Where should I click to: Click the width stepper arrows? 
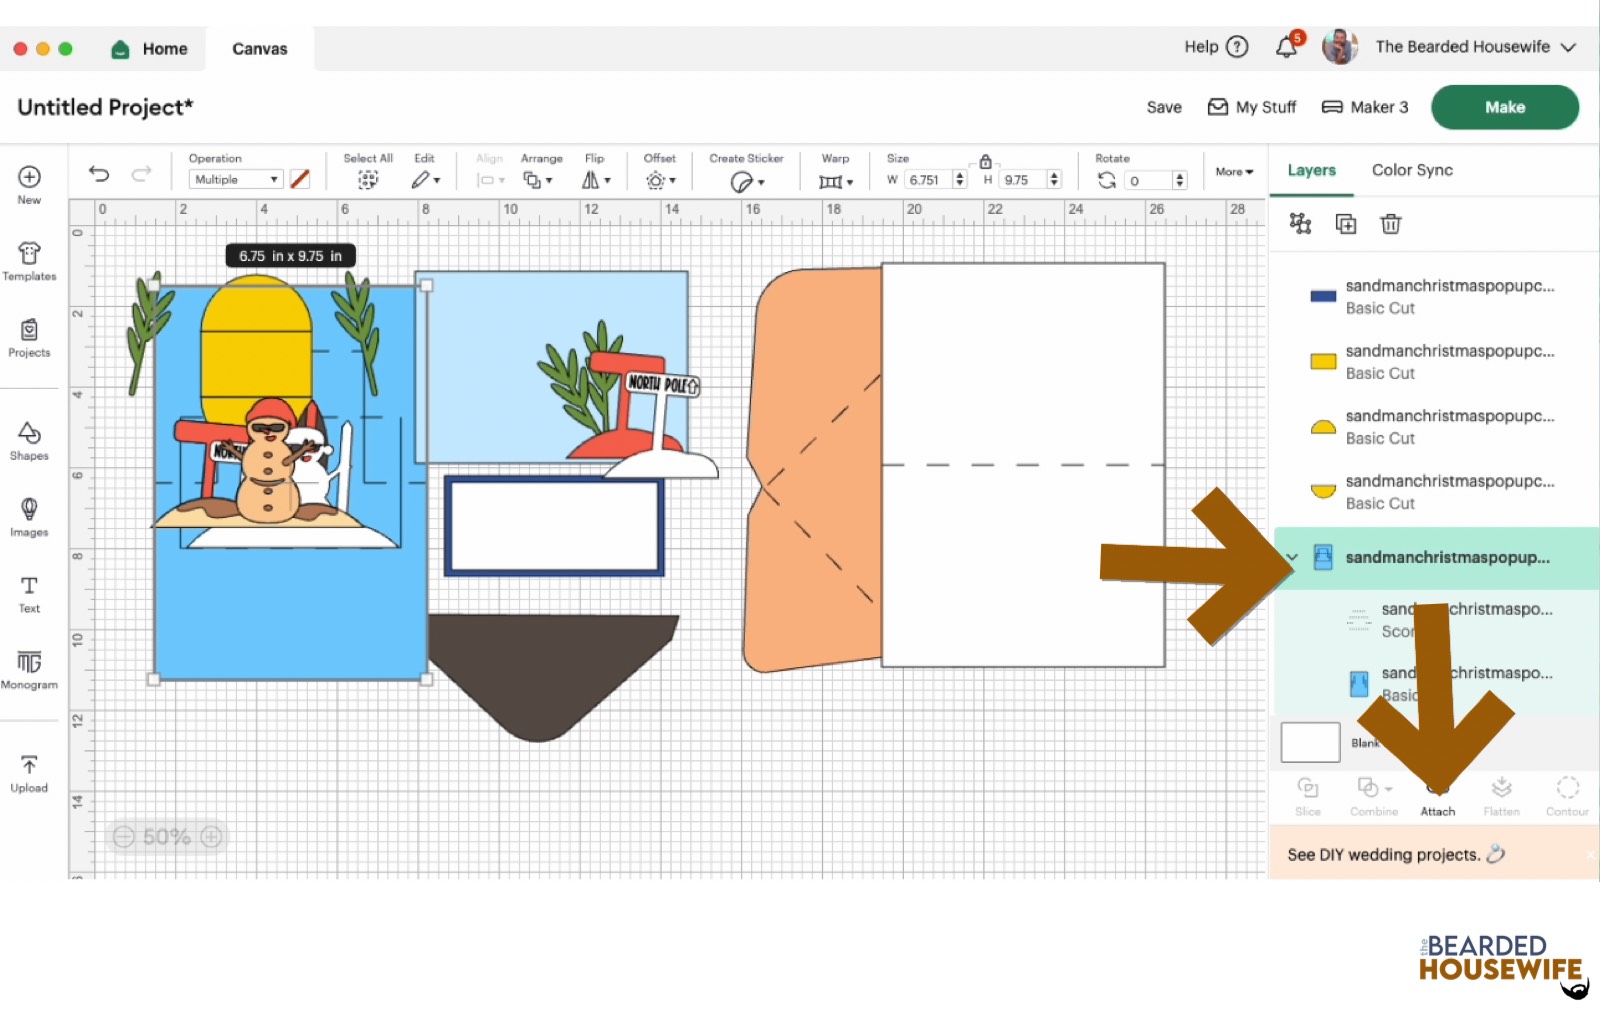[960, 180]
